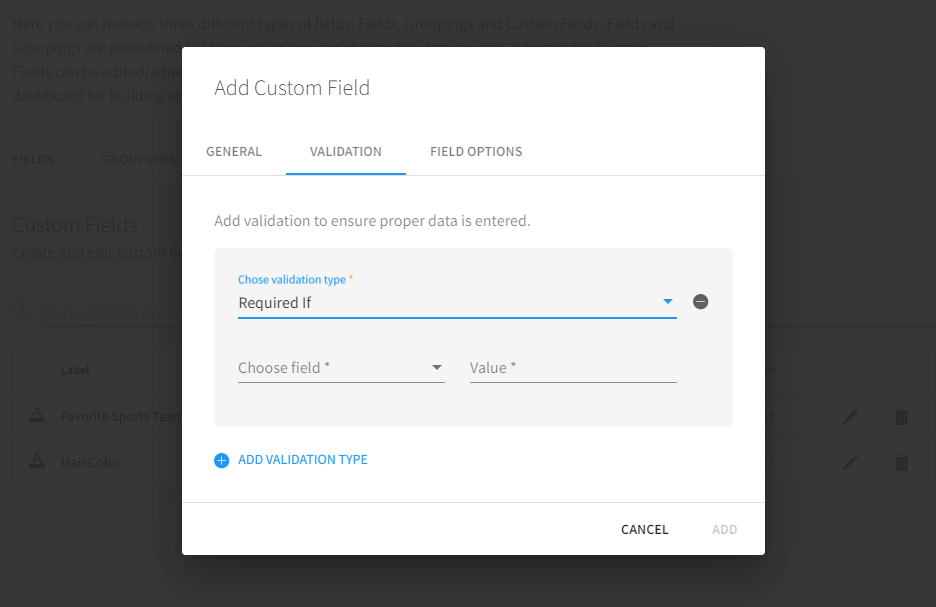The width and height of the screenshot is (936, 607).
Task: Open the Field Options tab
Action: click(476, 152)
